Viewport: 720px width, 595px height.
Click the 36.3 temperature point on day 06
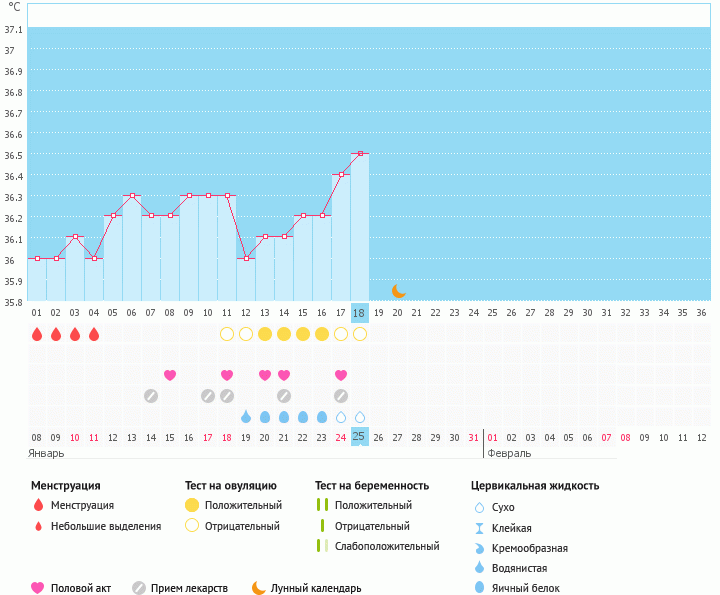132,196
